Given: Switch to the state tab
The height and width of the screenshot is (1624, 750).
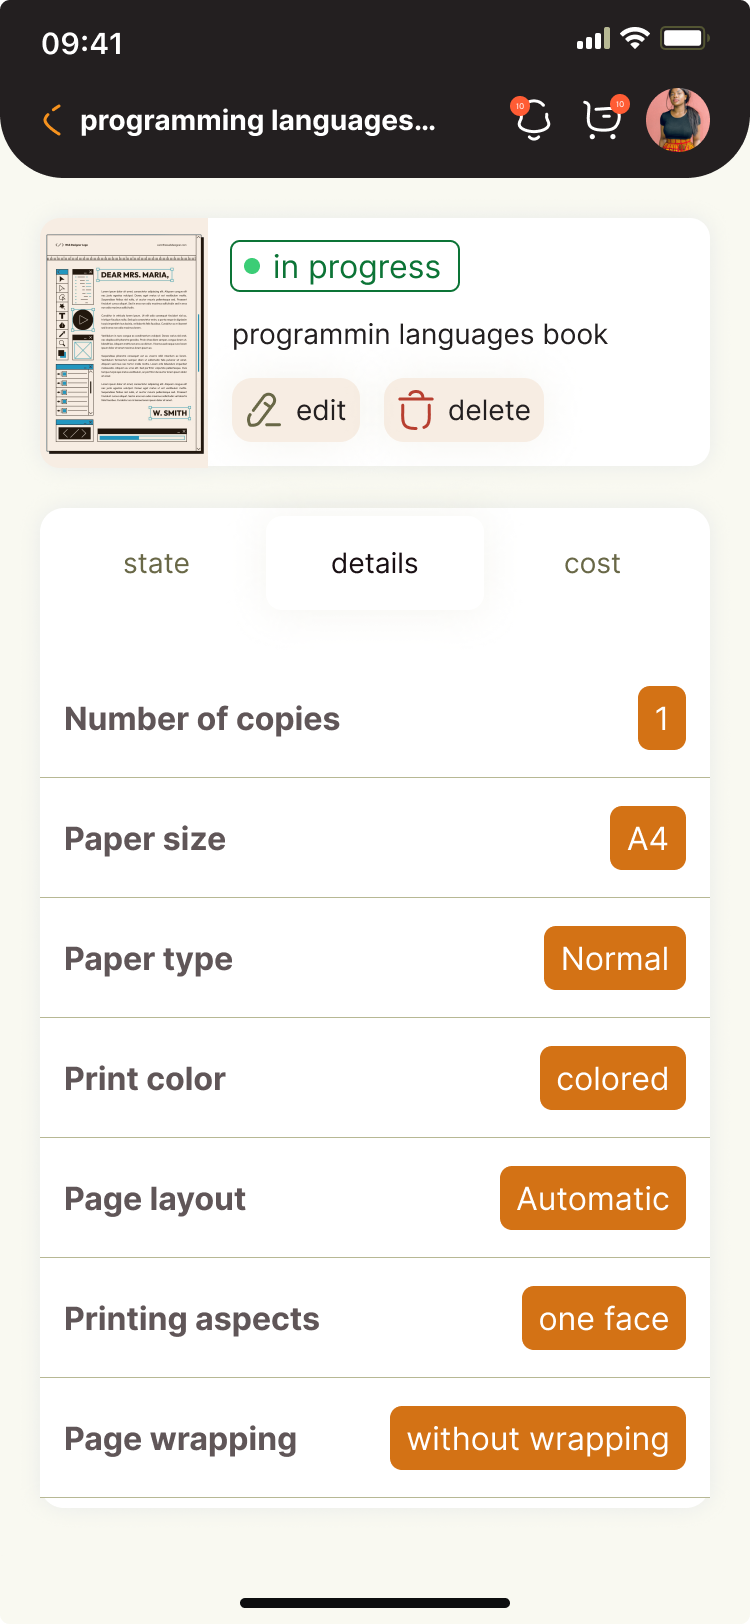Looking at the screenshot, I should coord(156,563).
